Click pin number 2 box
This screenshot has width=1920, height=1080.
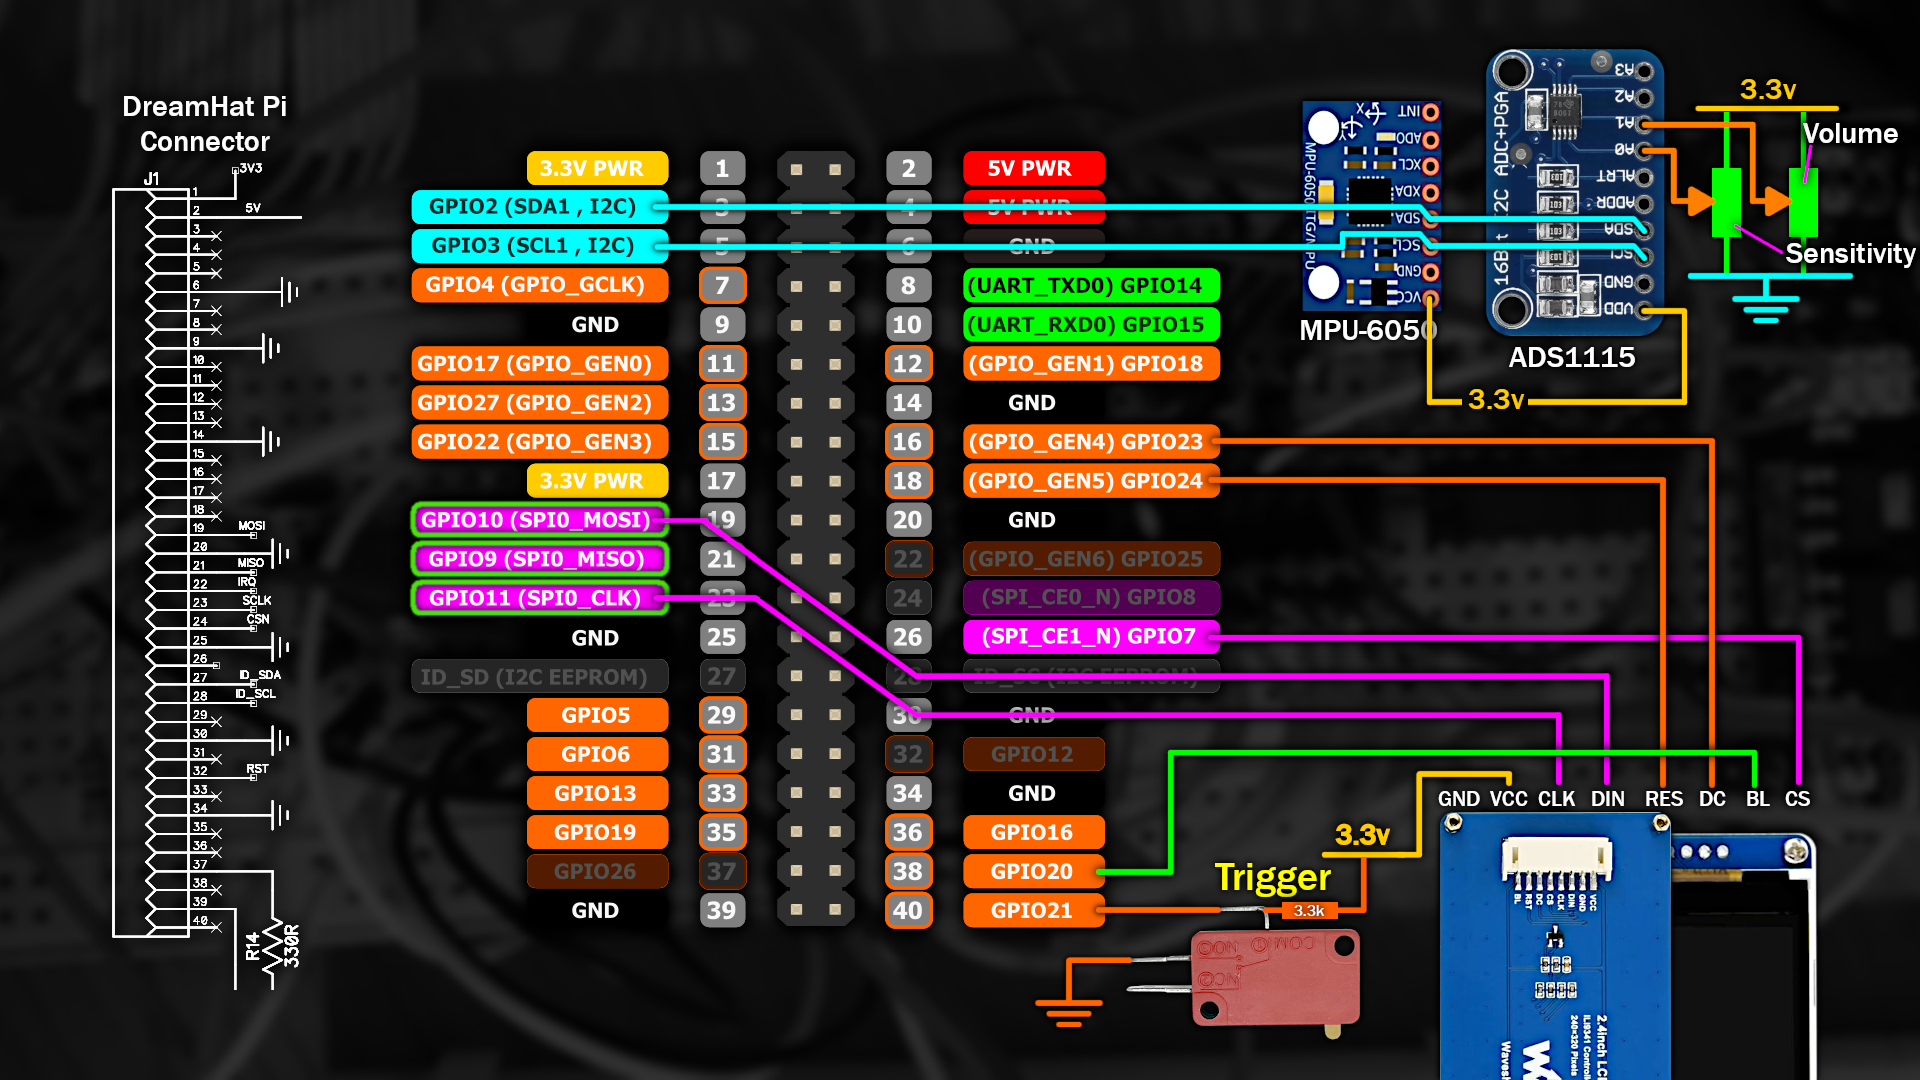(908, 168)
